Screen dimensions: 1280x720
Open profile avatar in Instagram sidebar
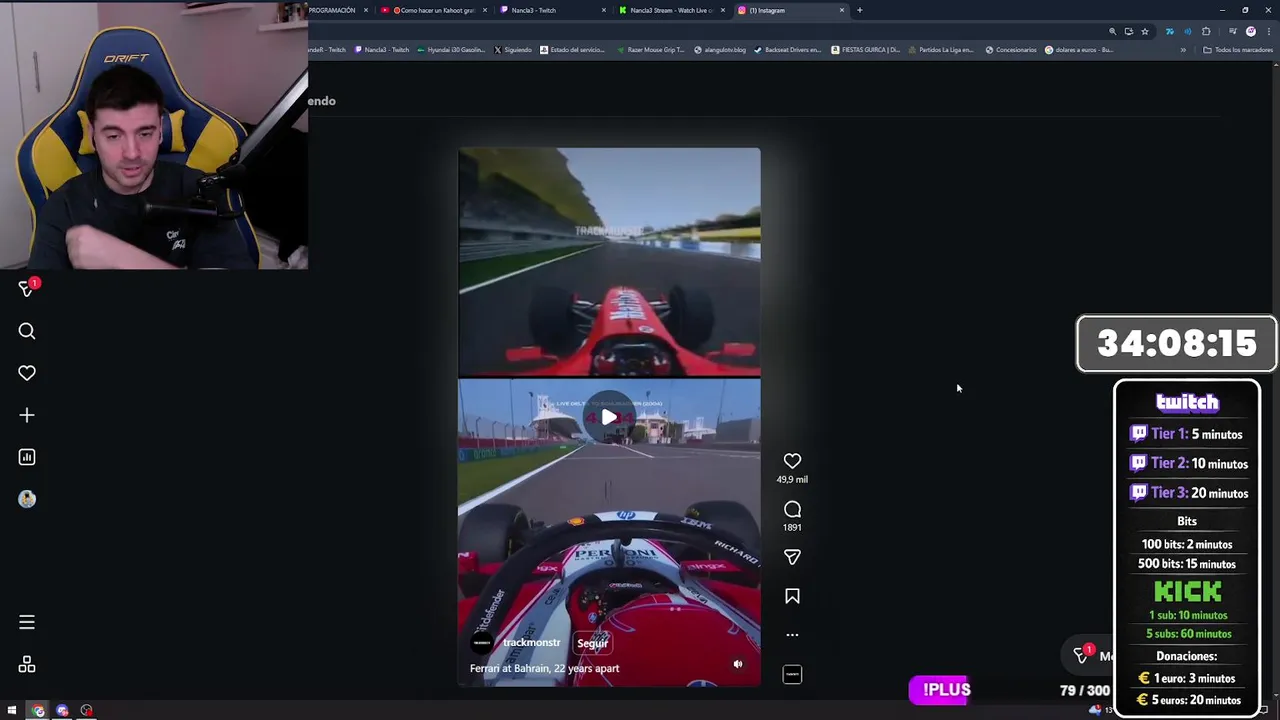tap(27, 499)
